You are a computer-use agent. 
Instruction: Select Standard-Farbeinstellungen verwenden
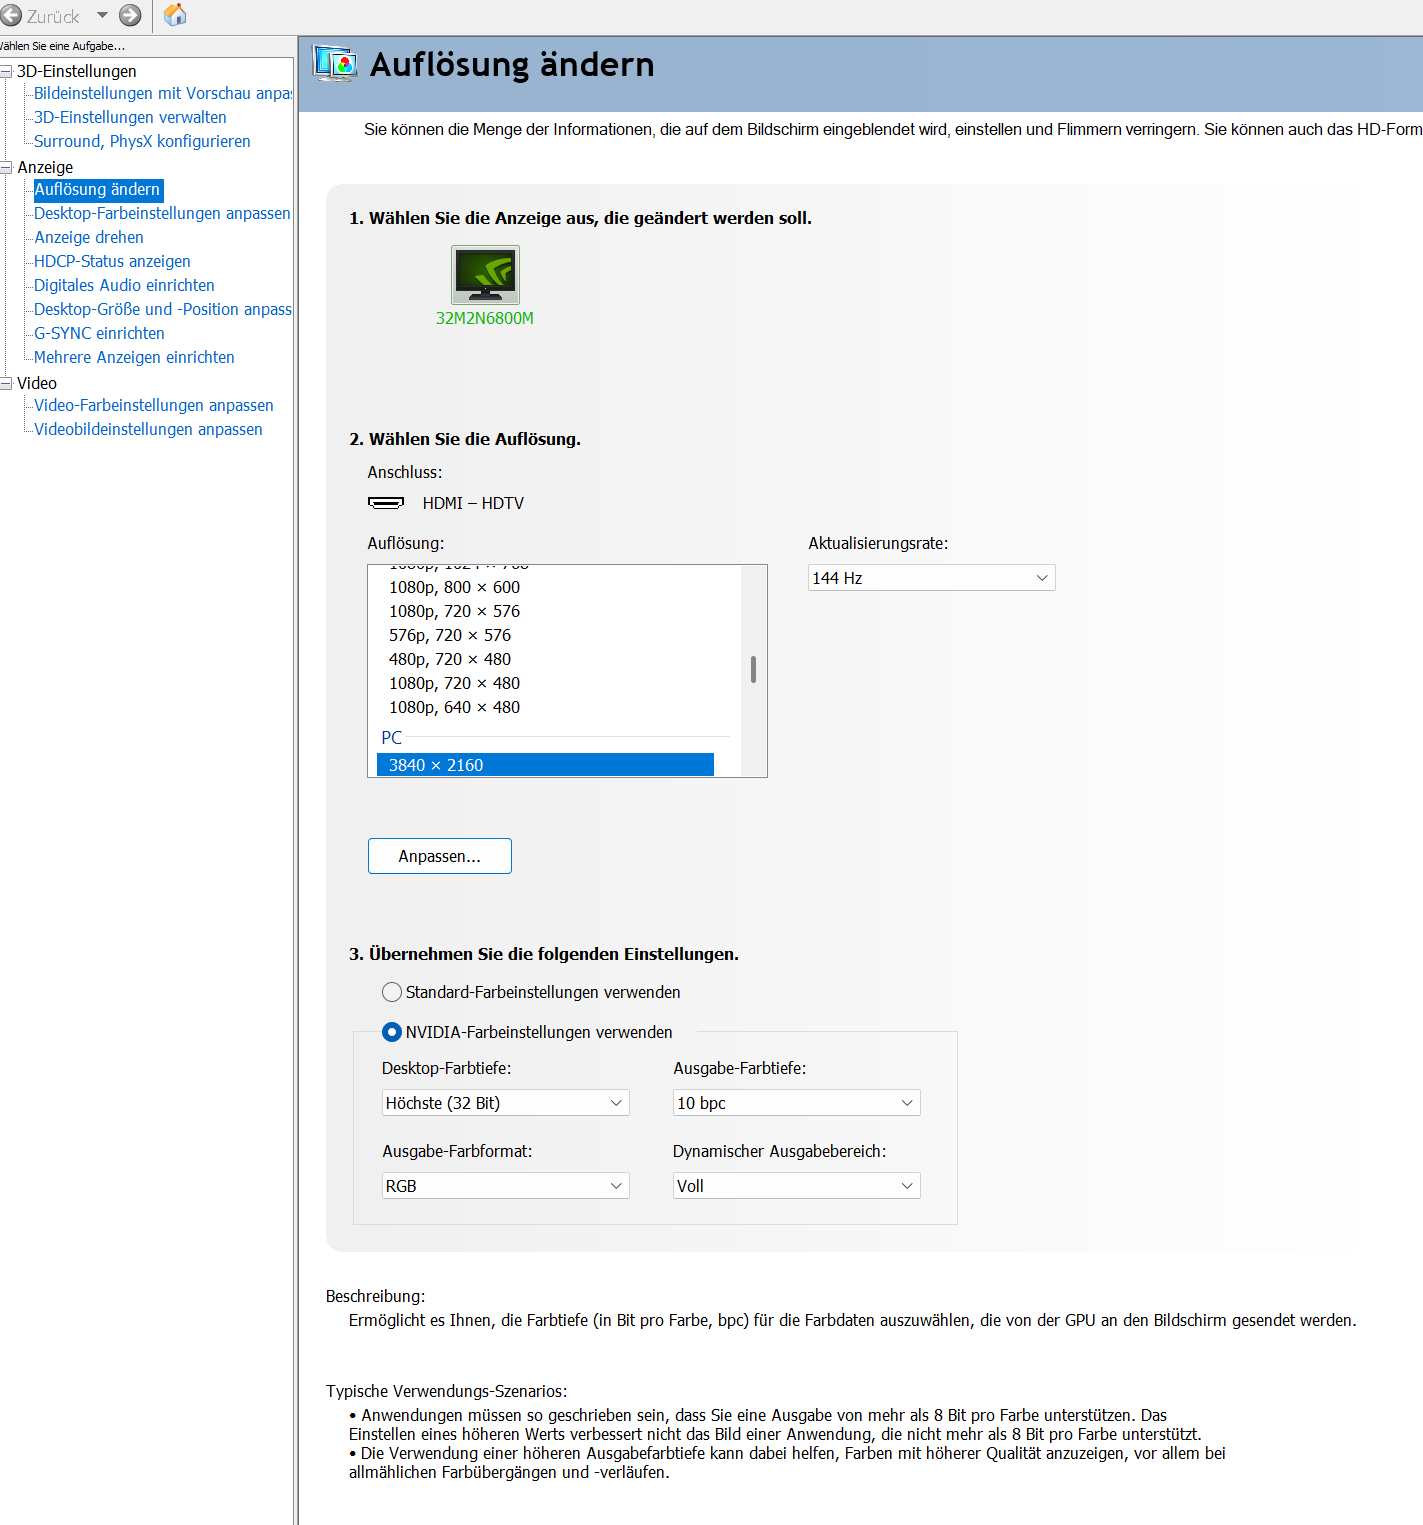391,992
